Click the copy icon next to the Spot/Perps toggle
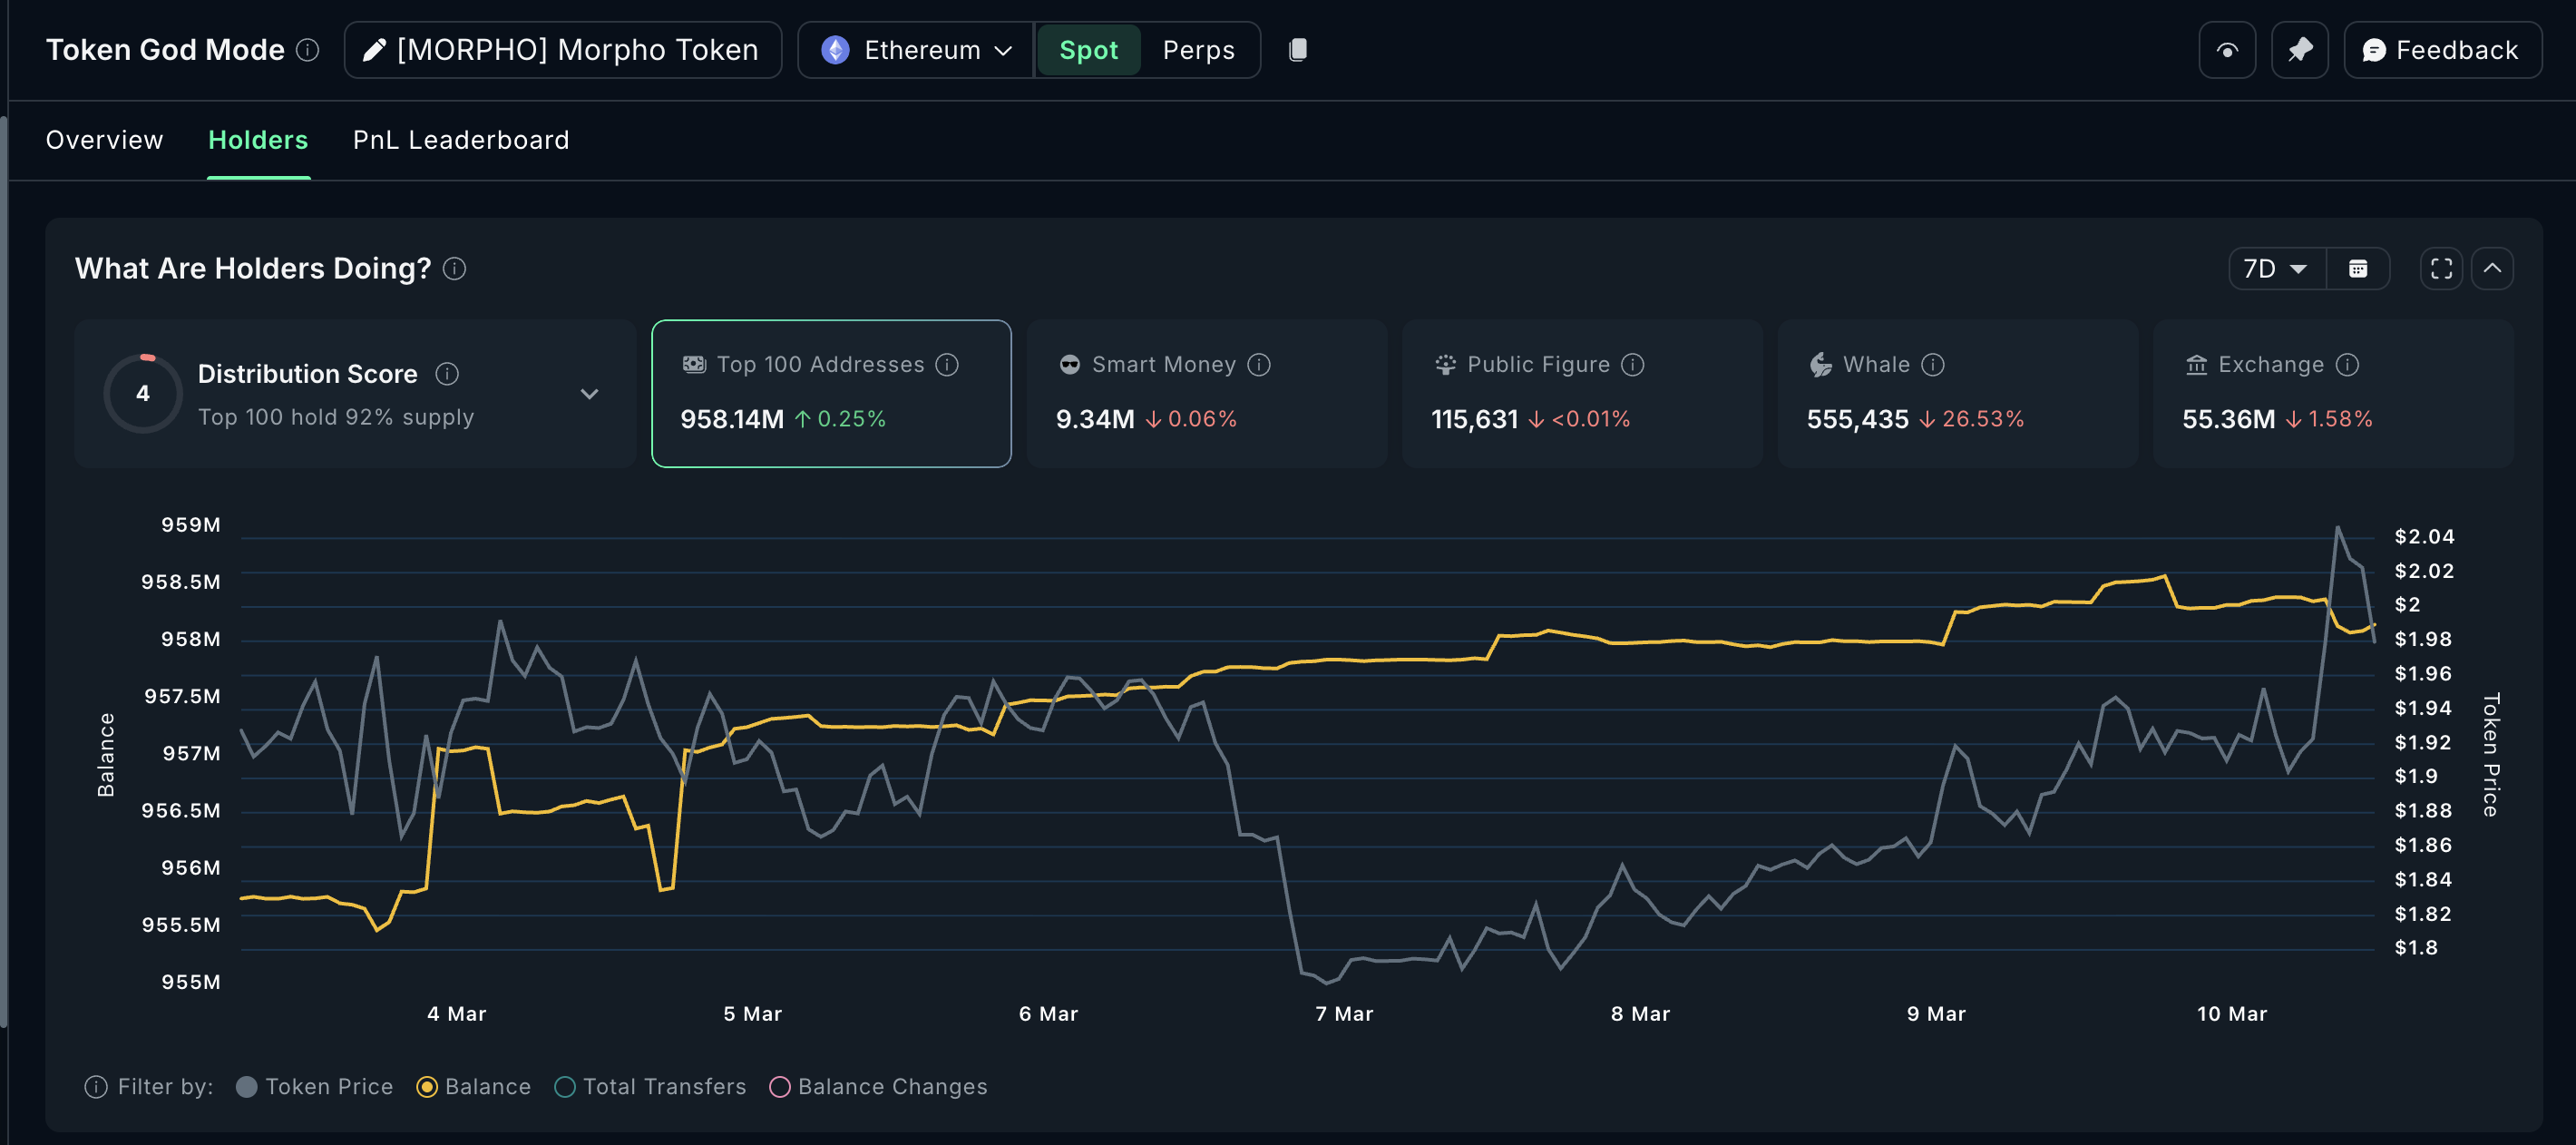This screenshot has width=2576, height=1145. point(1298,49)
